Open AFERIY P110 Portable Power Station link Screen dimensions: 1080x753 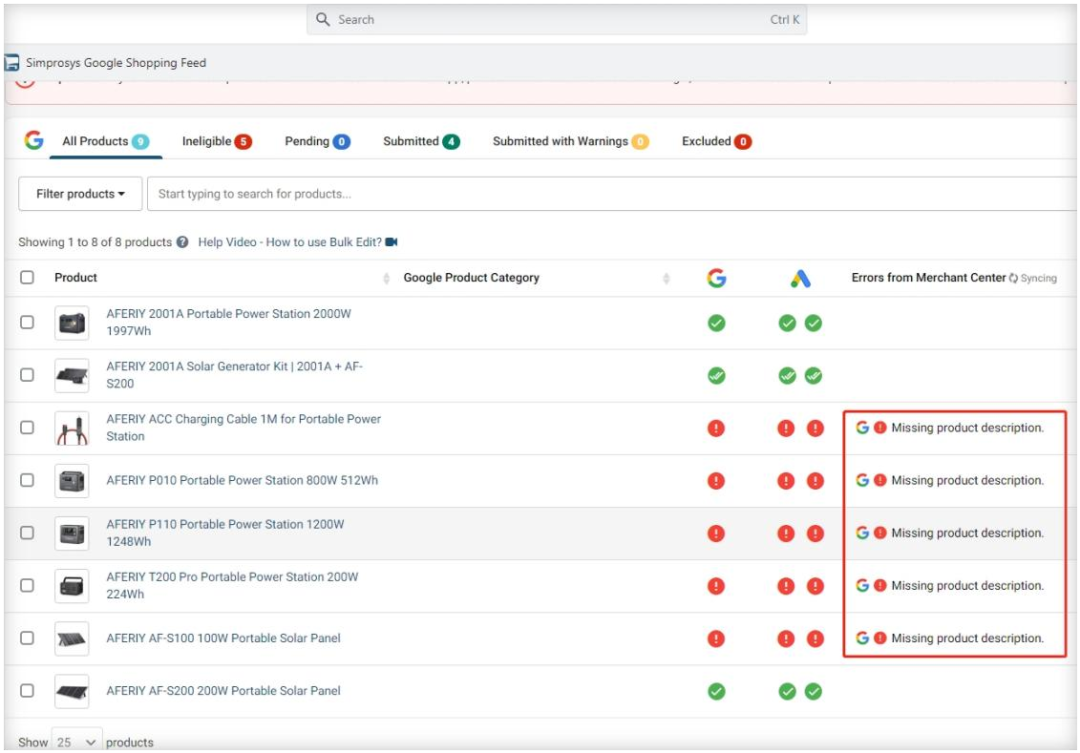tap(225, 533)
